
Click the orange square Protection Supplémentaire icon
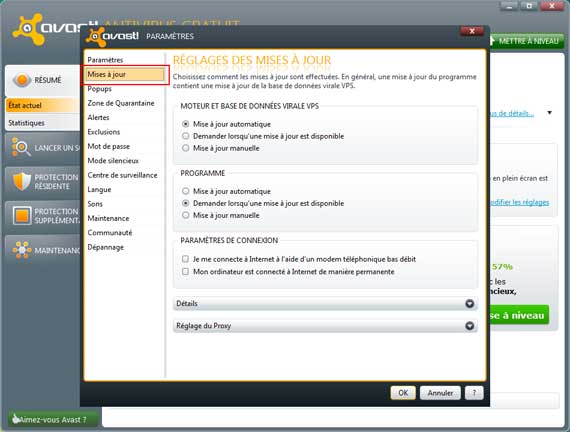(x=22, y=216)
